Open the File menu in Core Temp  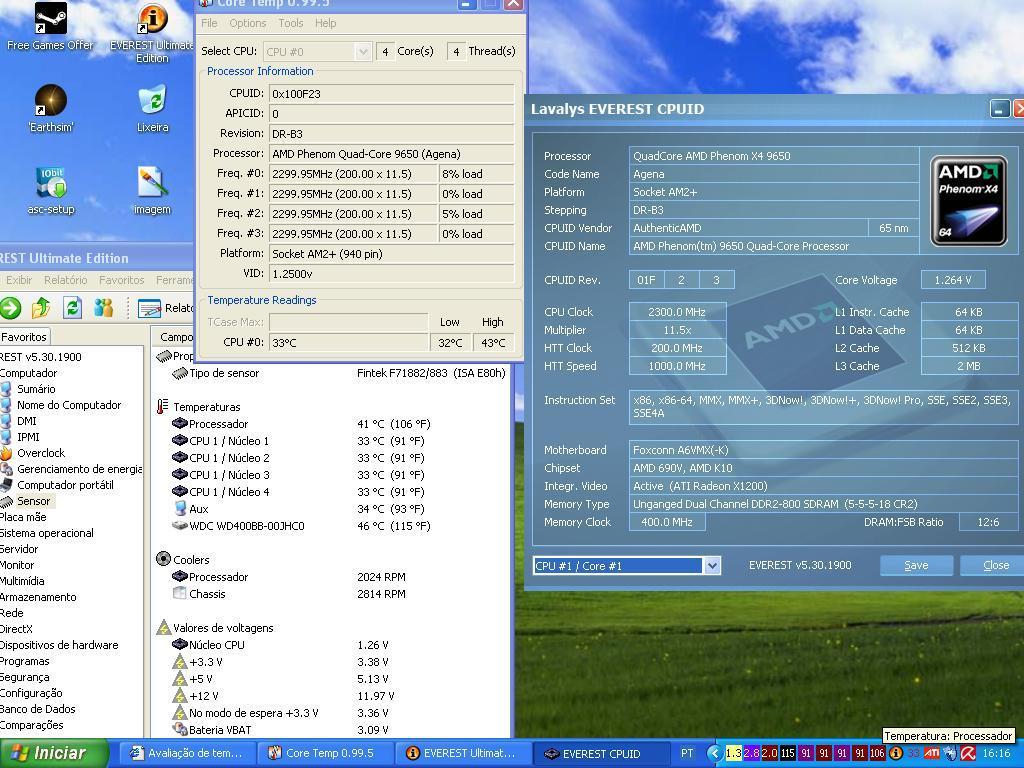point(209,23)
